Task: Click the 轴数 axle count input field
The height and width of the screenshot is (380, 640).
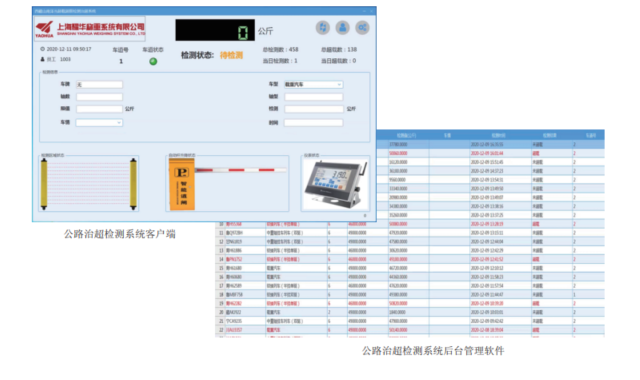Action: (99, 97)
